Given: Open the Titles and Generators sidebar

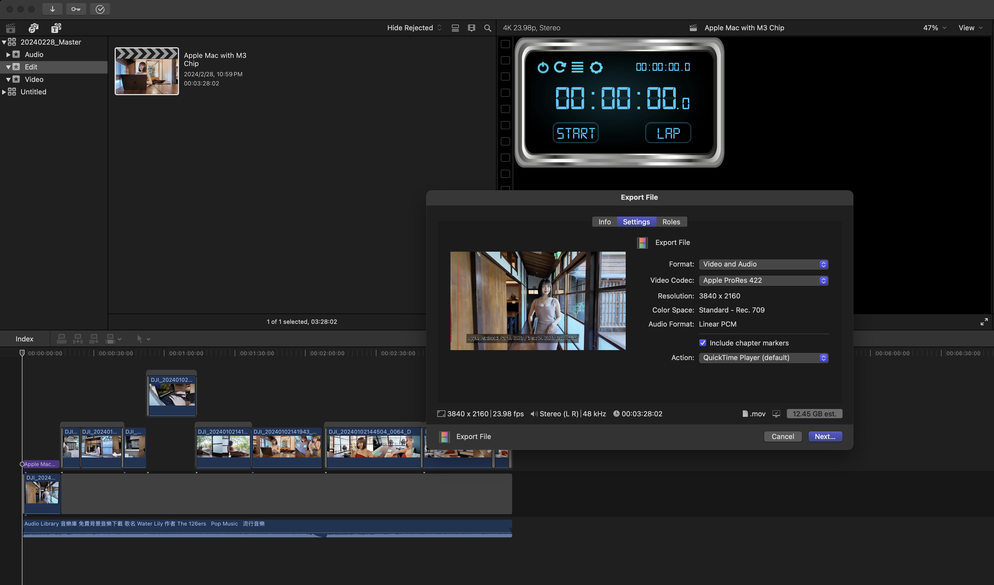Looking at the screenshot, I should click(x=56, y=28).
